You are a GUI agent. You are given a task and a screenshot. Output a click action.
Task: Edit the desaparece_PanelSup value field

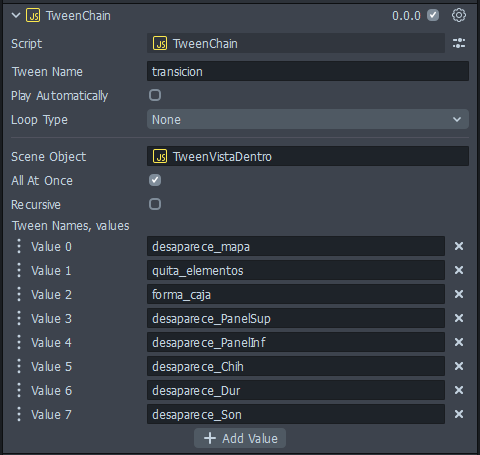[296, 318]
